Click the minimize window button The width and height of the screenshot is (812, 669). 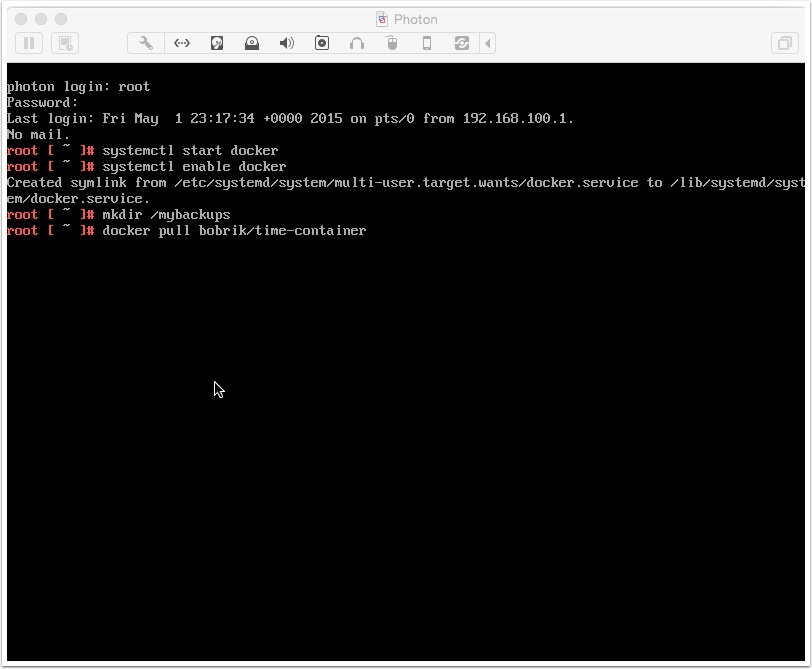[41, 19]
